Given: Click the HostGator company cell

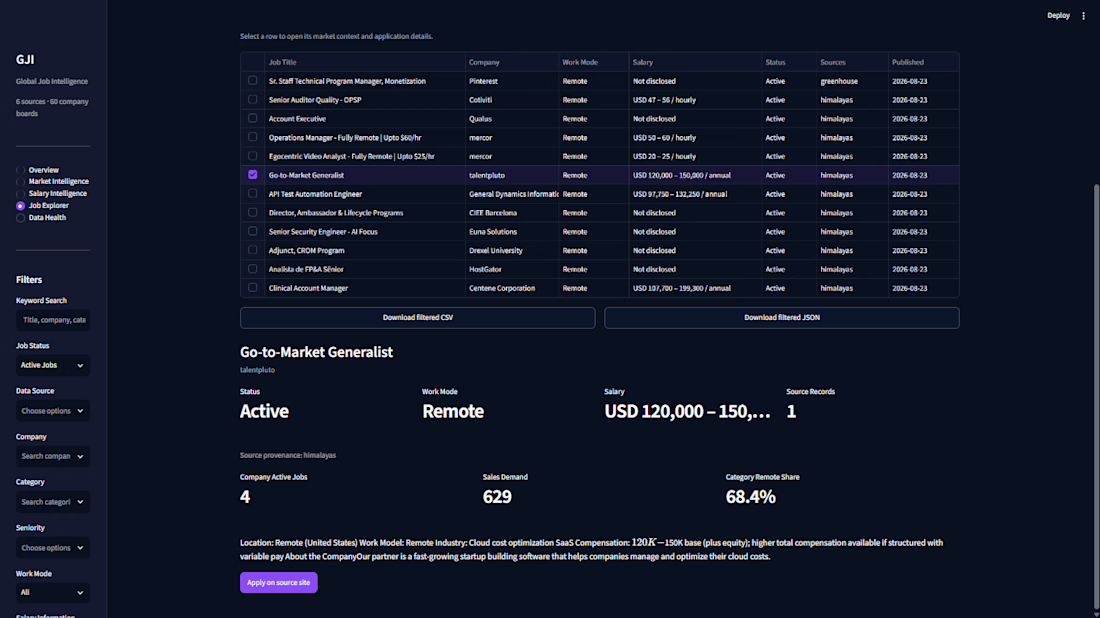Looking at the screenshot, I should [x=511, y=269].
